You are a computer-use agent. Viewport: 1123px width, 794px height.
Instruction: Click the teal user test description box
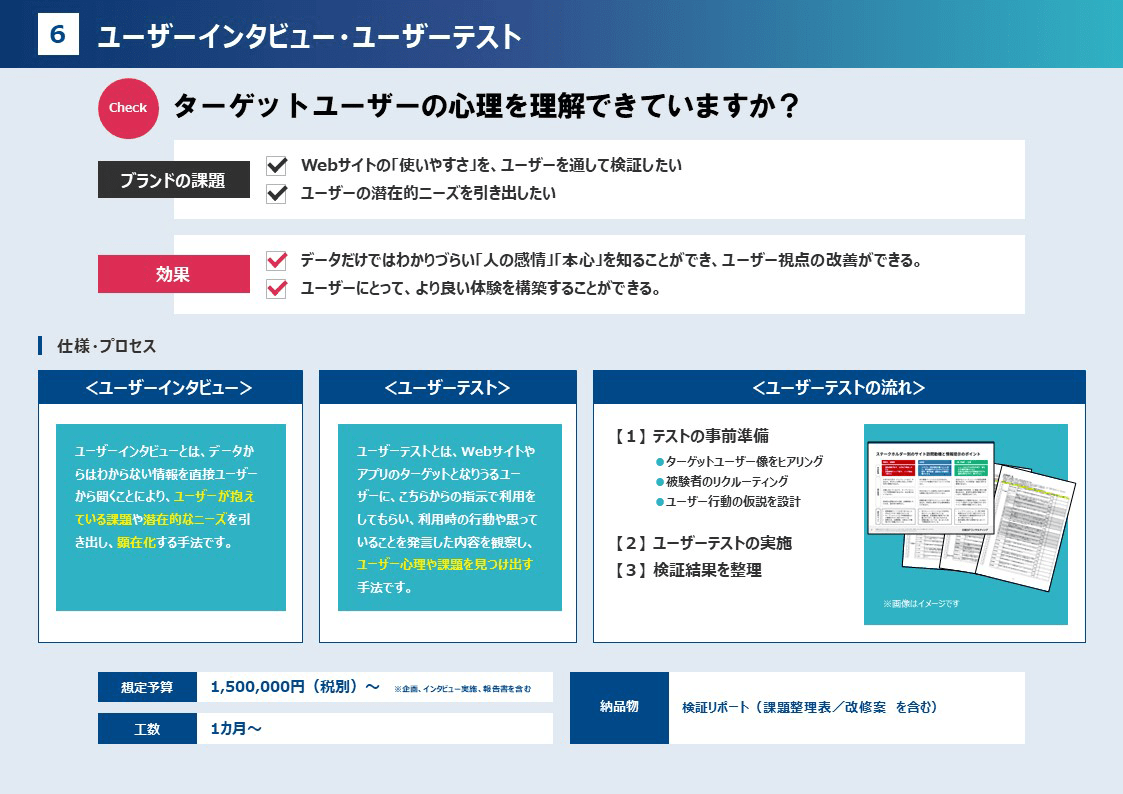(x=449, y=517)
